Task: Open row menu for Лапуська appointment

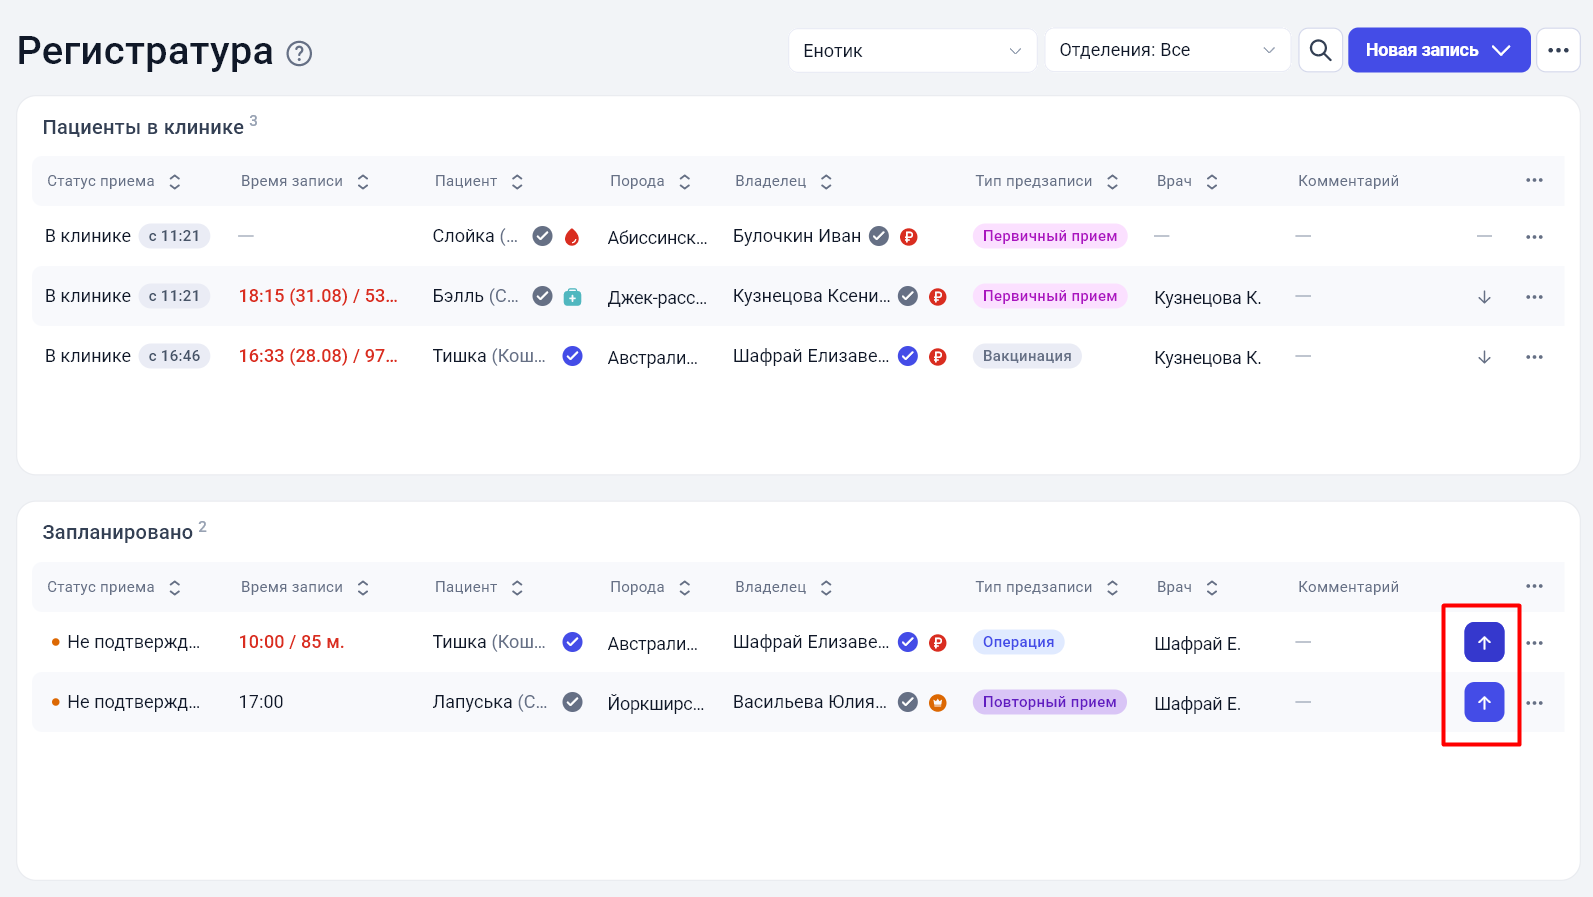Action: pyautogui.click(x=1534, y=703)
